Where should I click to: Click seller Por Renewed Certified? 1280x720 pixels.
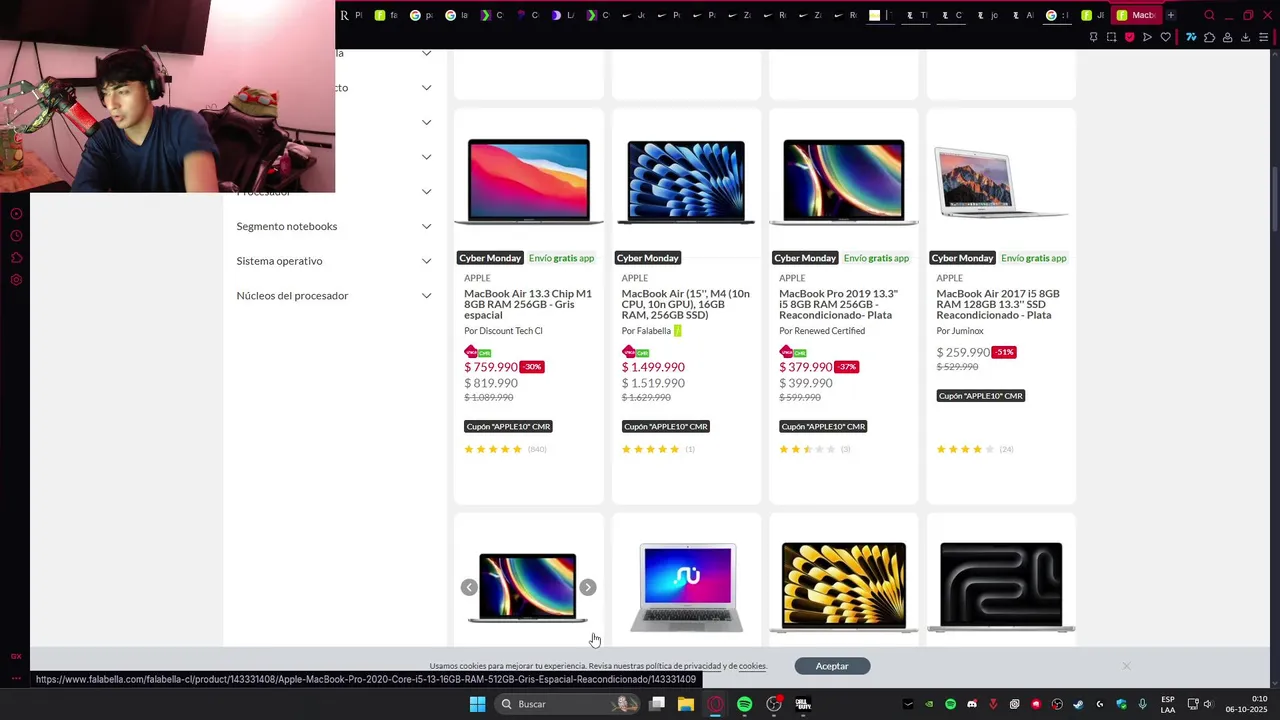[x=822, y=331]
